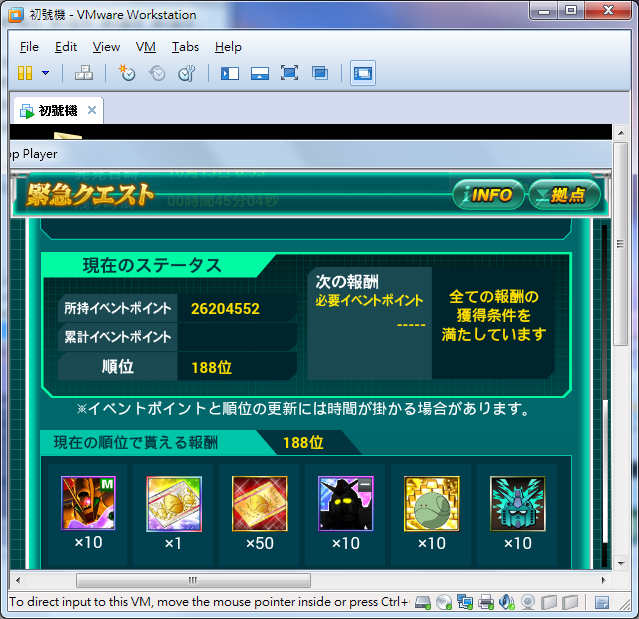Close the 初號機 tab
639x619 pixels.
(92, 110)
